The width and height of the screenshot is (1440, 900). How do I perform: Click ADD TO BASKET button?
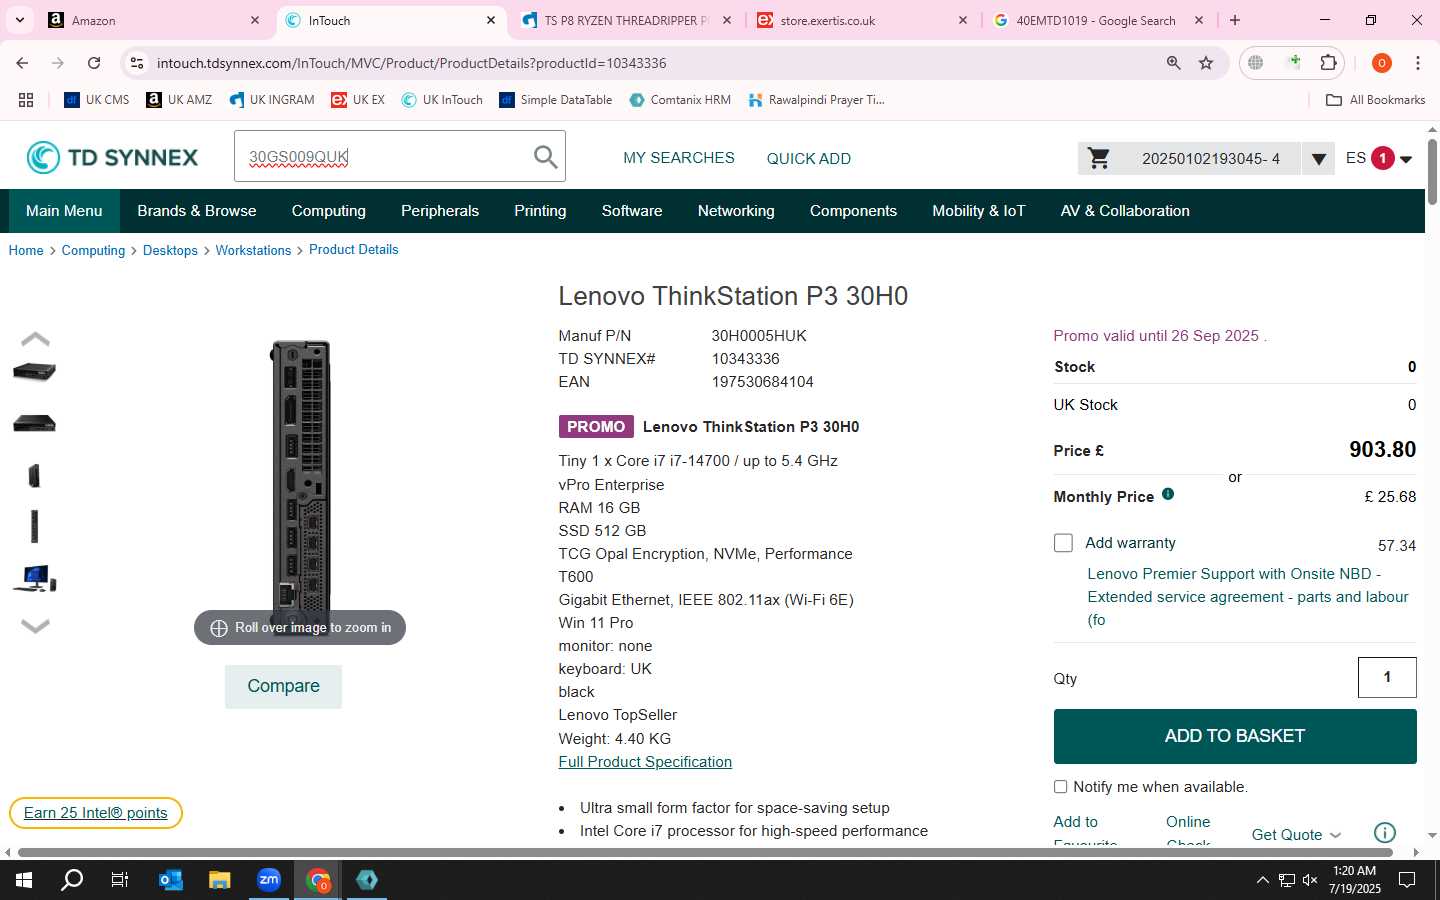click(x=1235, y=736)
